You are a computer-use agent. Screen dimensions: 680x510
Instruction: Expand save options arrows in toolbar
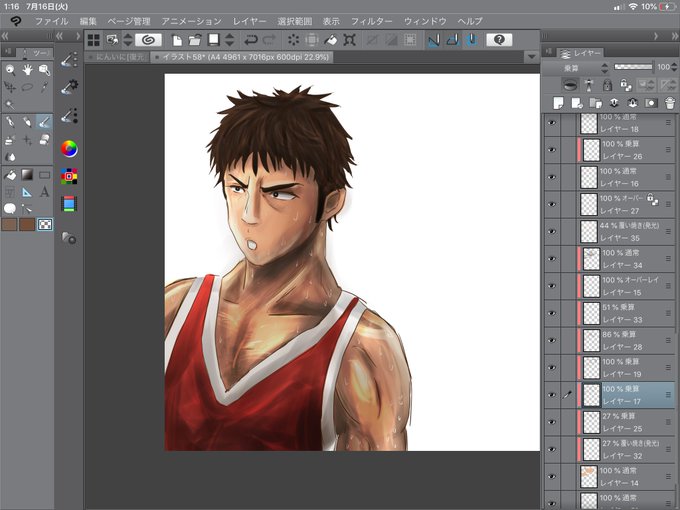230,40
